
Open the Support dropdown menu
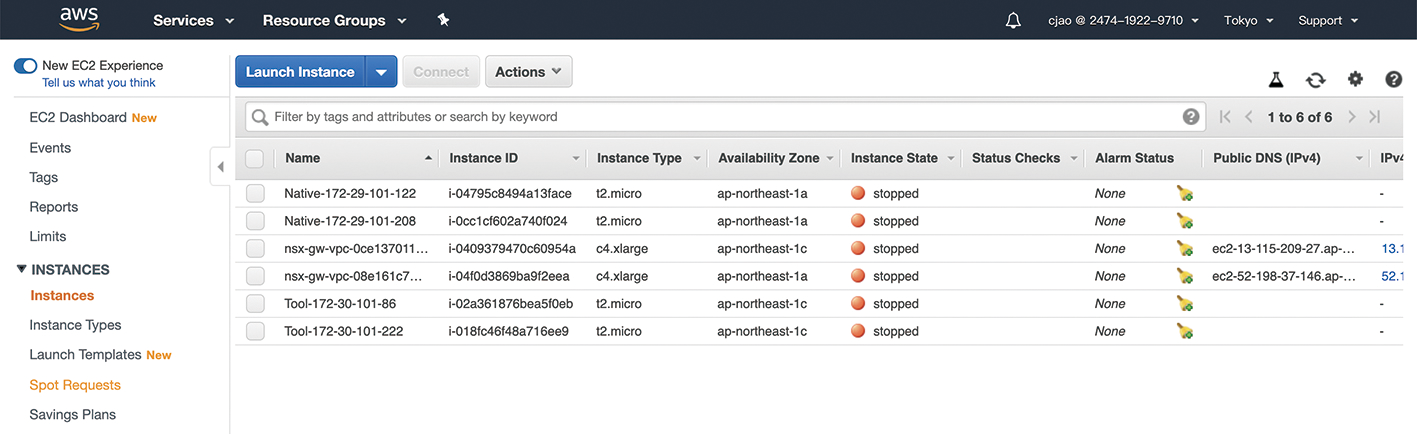pyautogui.click(x=1327, y=20)
